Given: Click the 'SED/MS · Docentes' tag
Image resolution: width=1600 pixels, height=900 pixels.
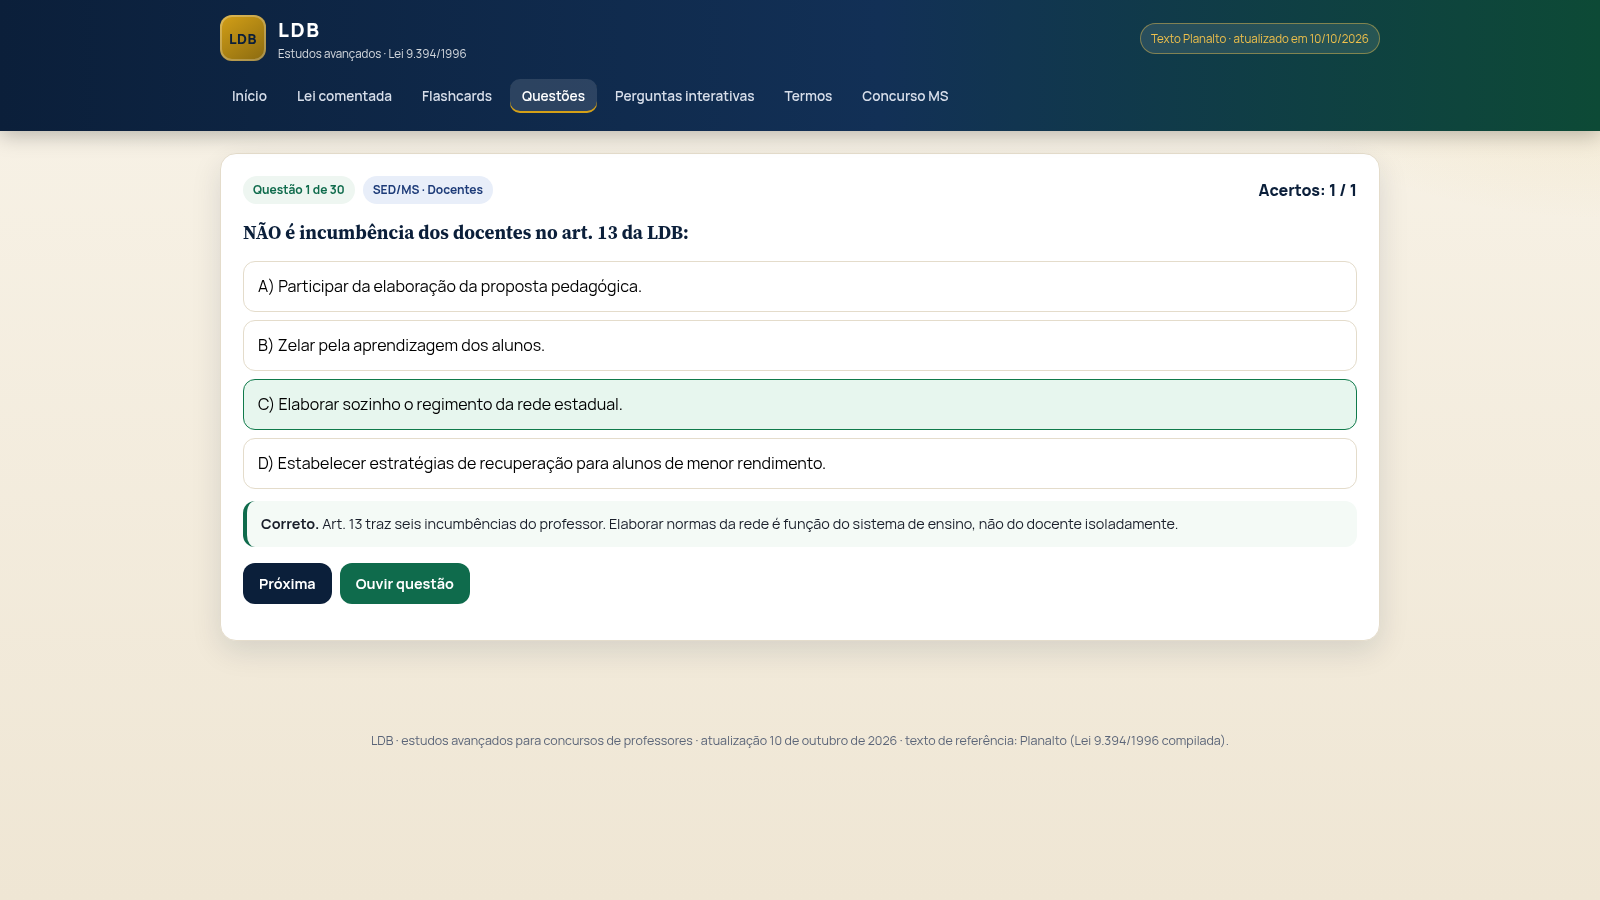Looking at the screenshot, I should [x=428, y=190].
